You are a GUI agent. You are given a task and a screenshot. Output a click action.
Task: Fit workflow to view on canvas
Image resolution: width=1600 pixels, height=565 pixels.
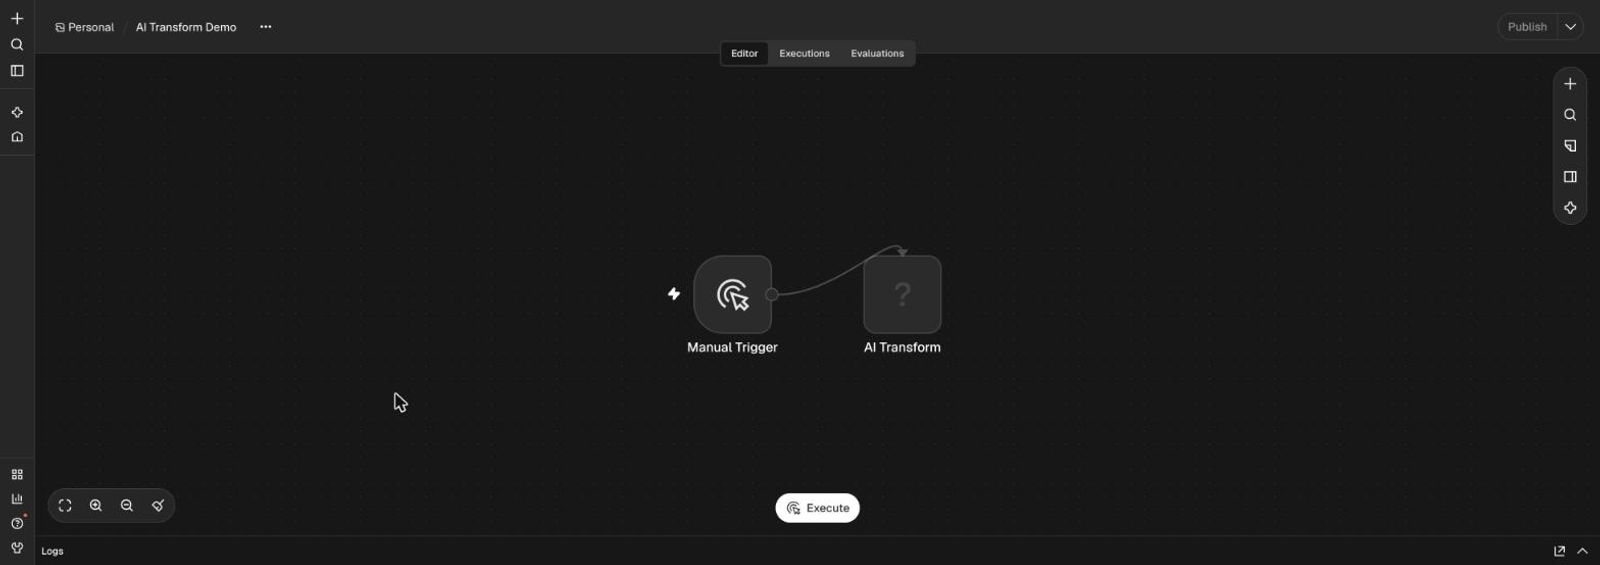click(x=65, y=506)
